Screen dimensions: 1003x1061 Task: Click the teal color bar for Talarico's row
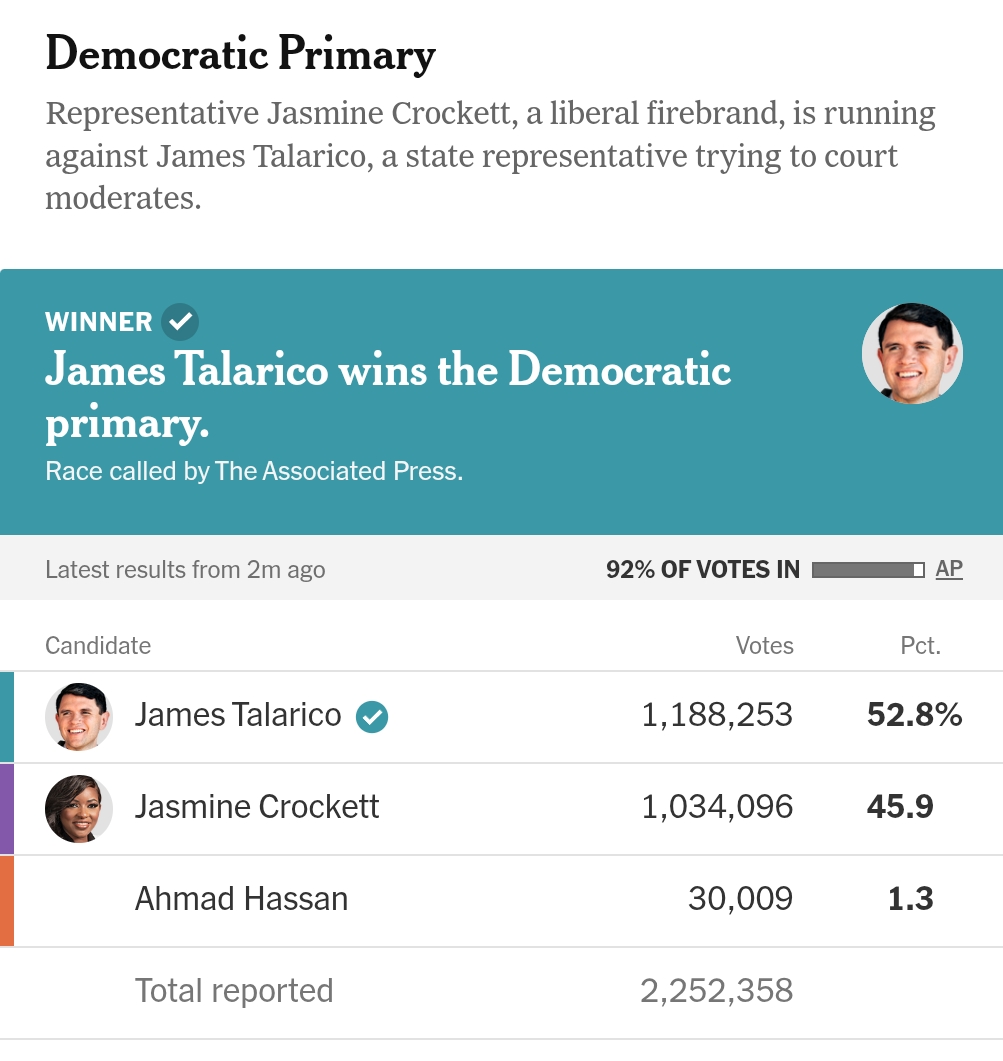[x=7, y=716]
